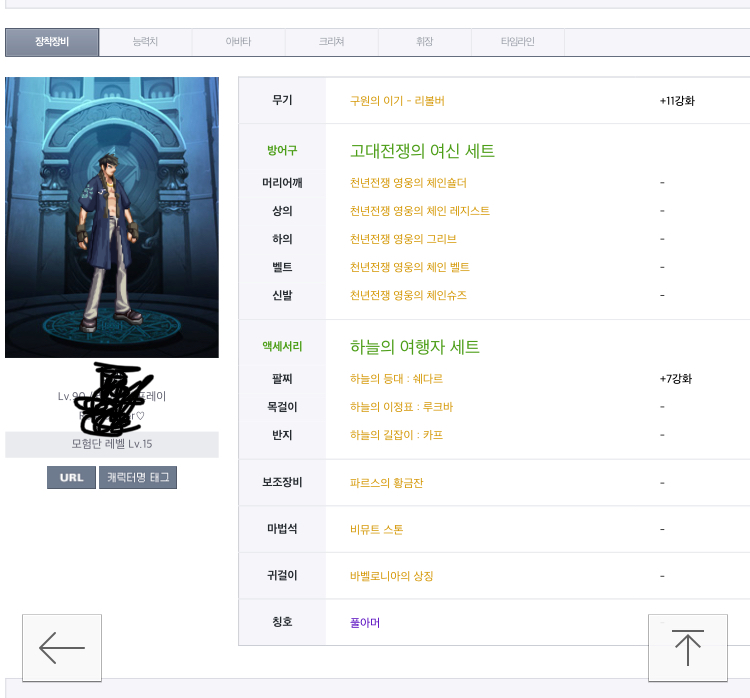
Task: Click the 파르스의 황금잔 sub-equipment link
Action: [386, 483]
